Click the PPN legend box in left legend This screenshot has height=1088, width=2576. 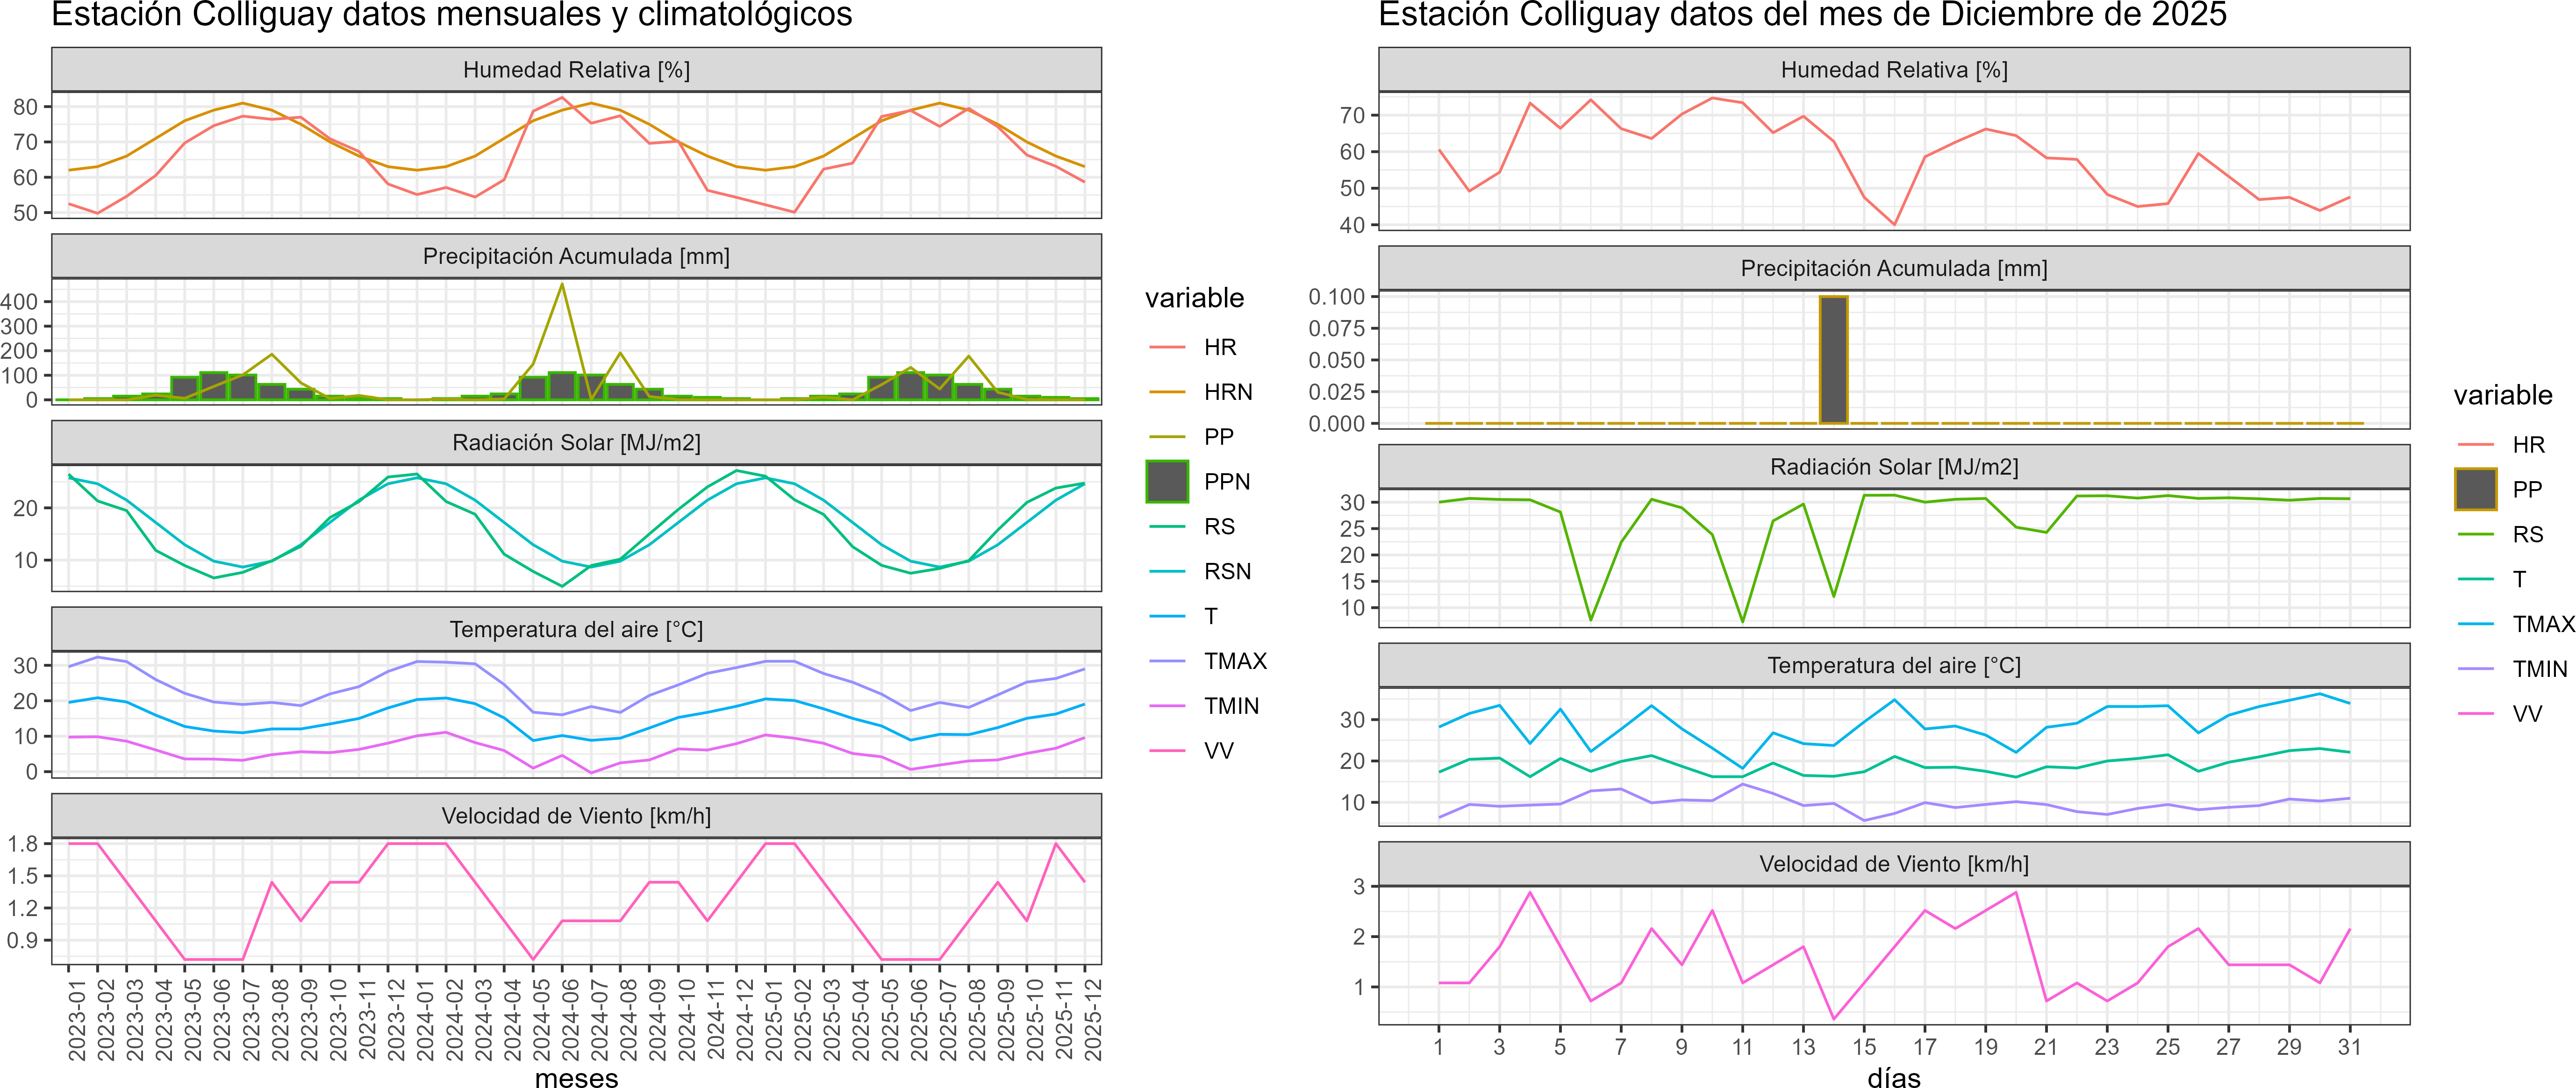tap(1167, 481)
